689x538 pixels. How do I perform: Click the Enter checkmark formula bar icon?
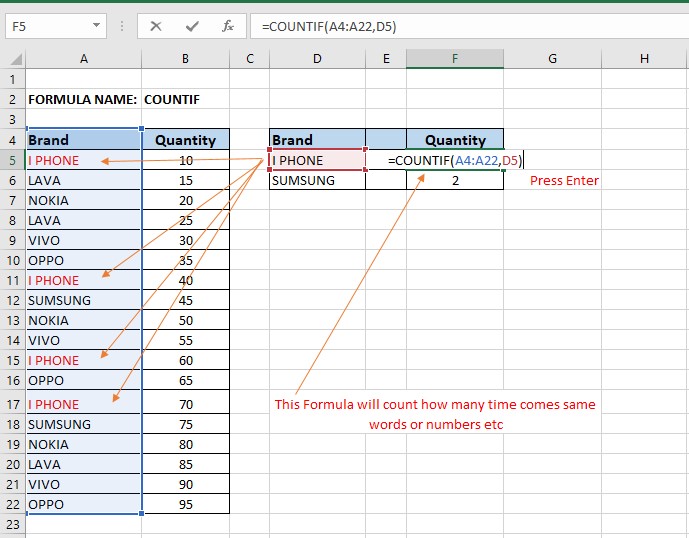[x=192, y=26]
